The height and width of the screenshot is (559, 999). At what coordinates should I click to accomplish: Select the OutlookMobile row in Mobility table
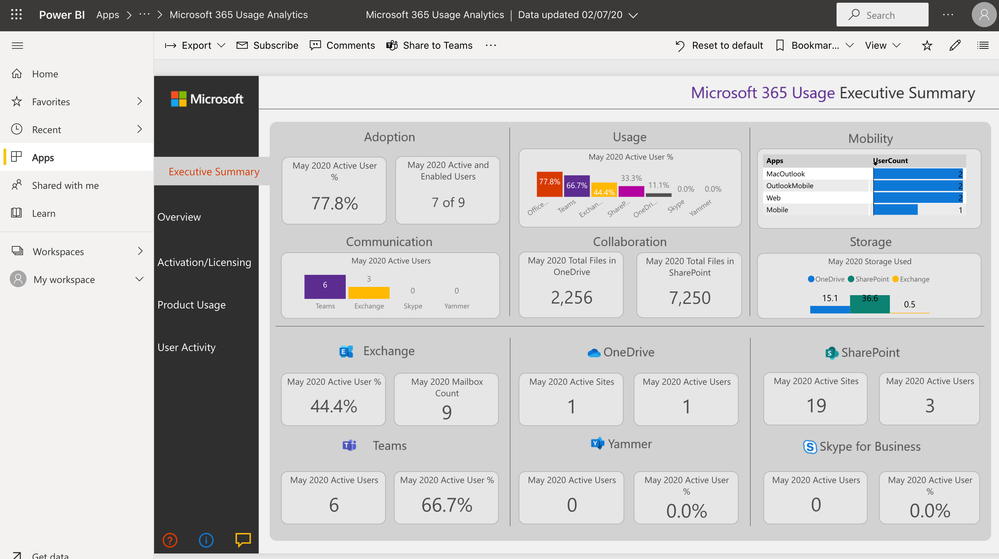click(x=864, y=186)
